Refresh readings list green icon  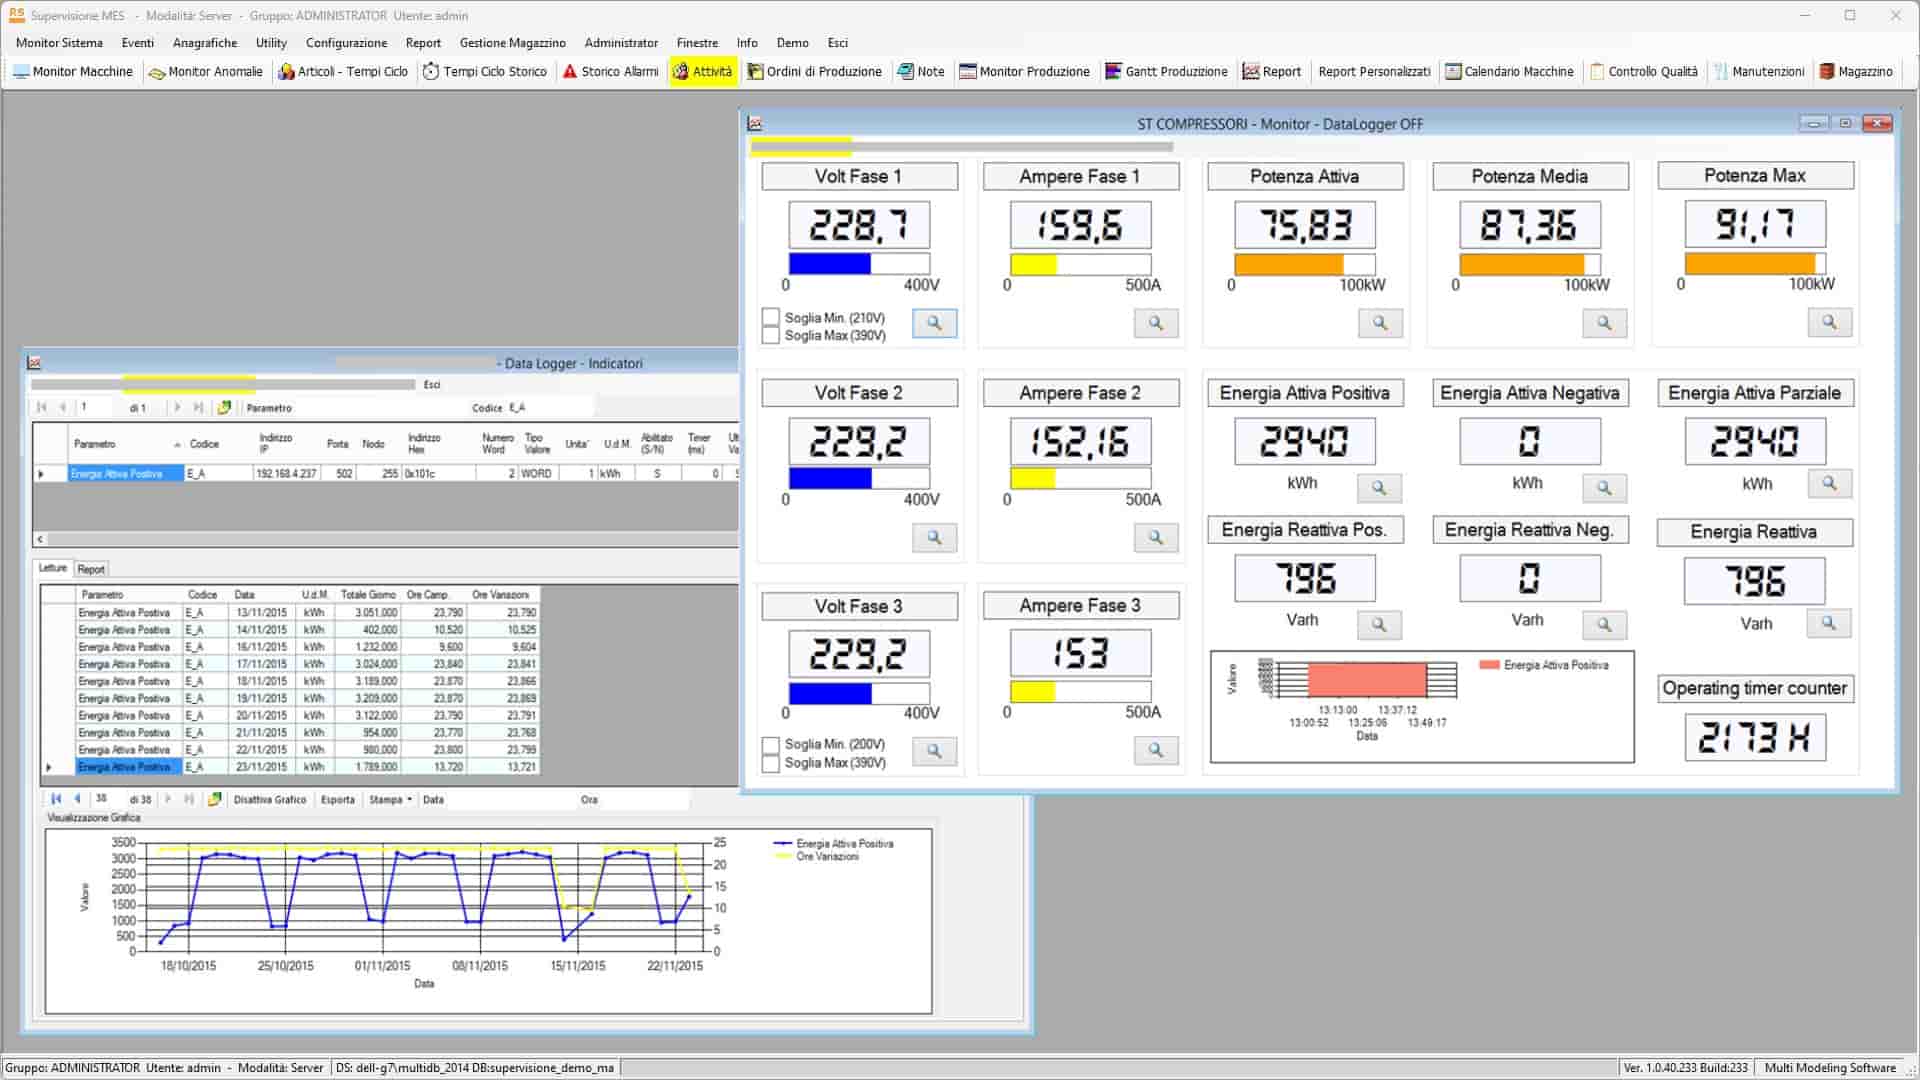pos(214,799)
